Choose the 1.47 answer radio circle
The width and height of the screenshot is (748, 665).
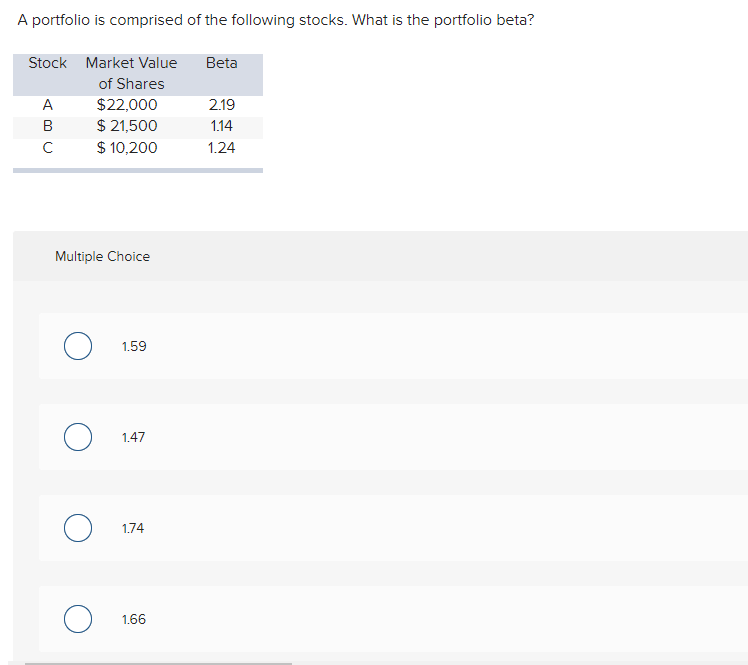pos(78,437)
